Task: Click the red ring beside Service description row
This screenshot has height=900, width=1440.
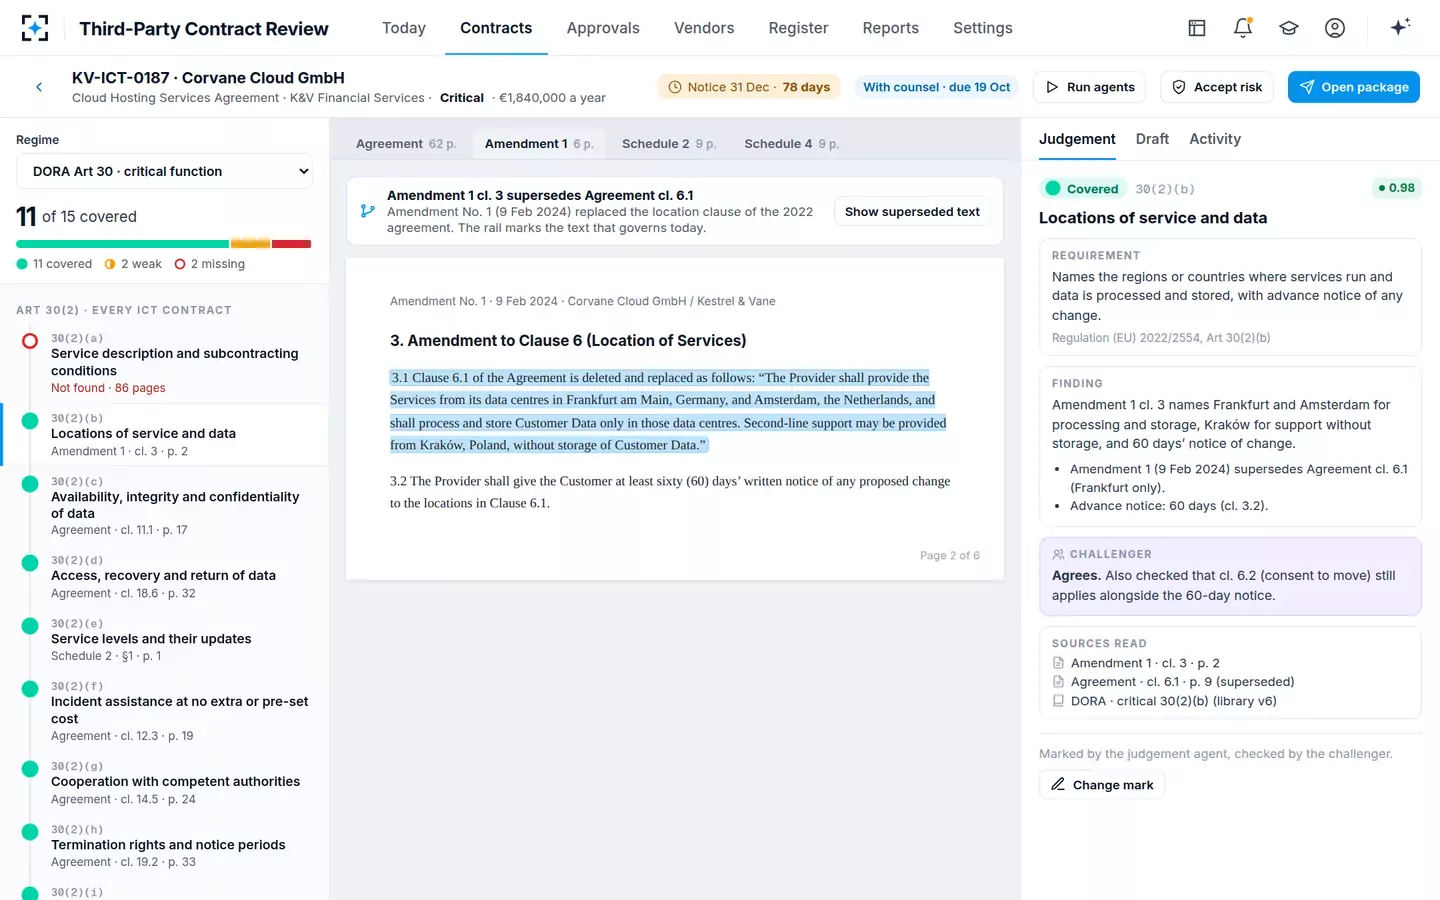Action: (30, 341)
